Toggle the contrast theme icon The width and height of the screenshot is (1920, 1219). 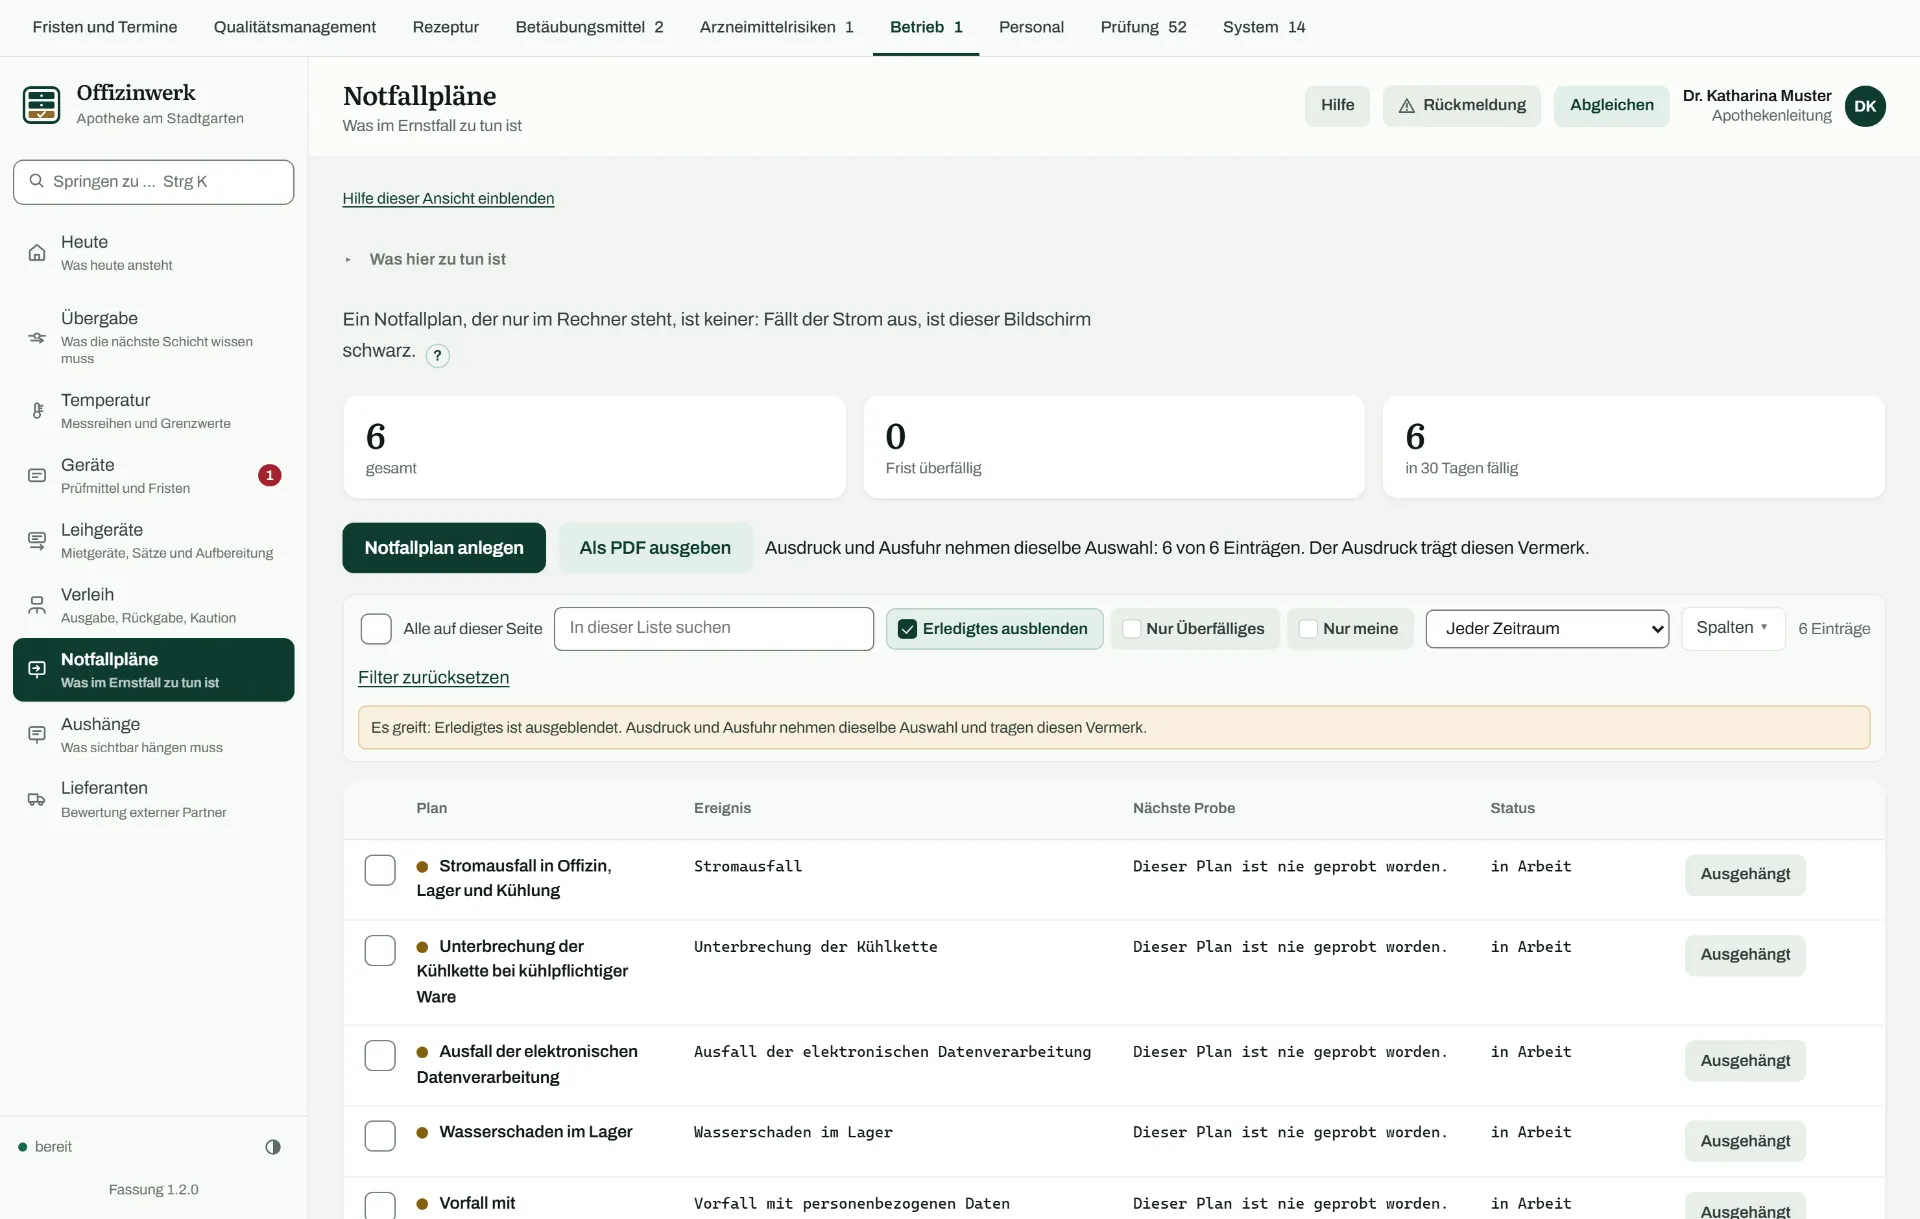pos(273,1147)
